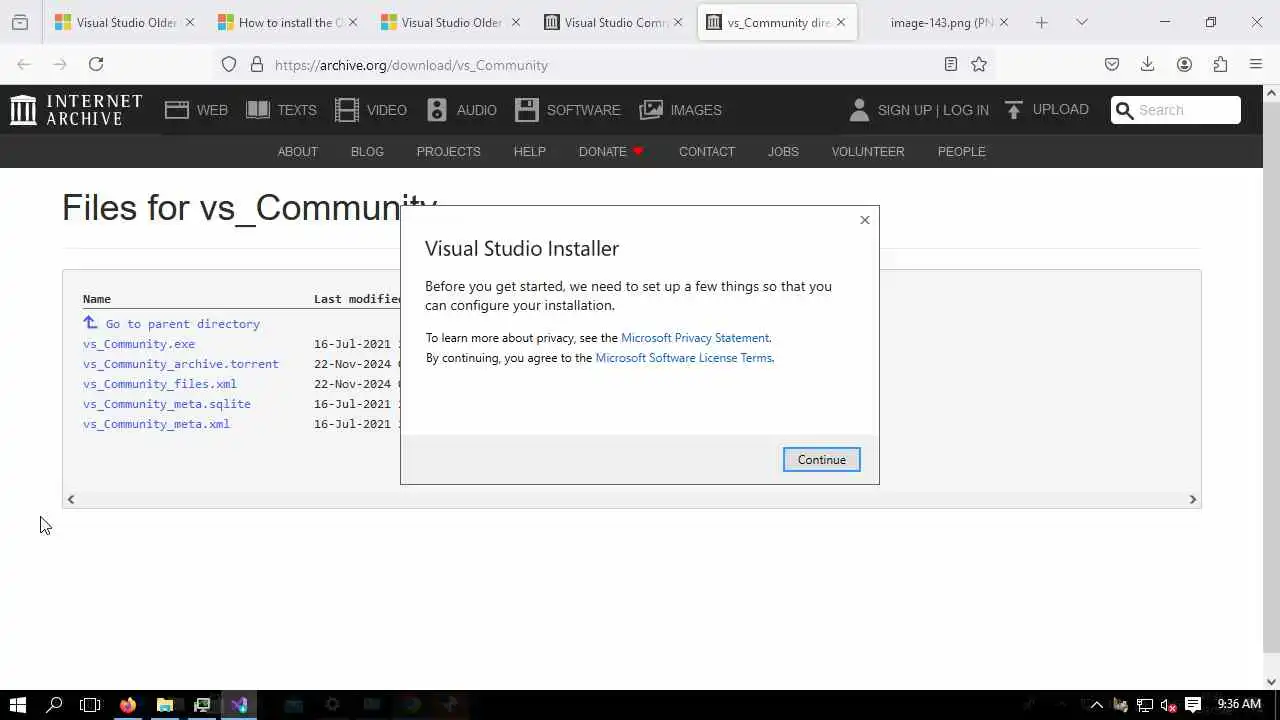Image resolution: width=1280 pixels, height=720 pixels.
Task: Open the extensions puzzle icon
Action: (x=1220, y=64)
